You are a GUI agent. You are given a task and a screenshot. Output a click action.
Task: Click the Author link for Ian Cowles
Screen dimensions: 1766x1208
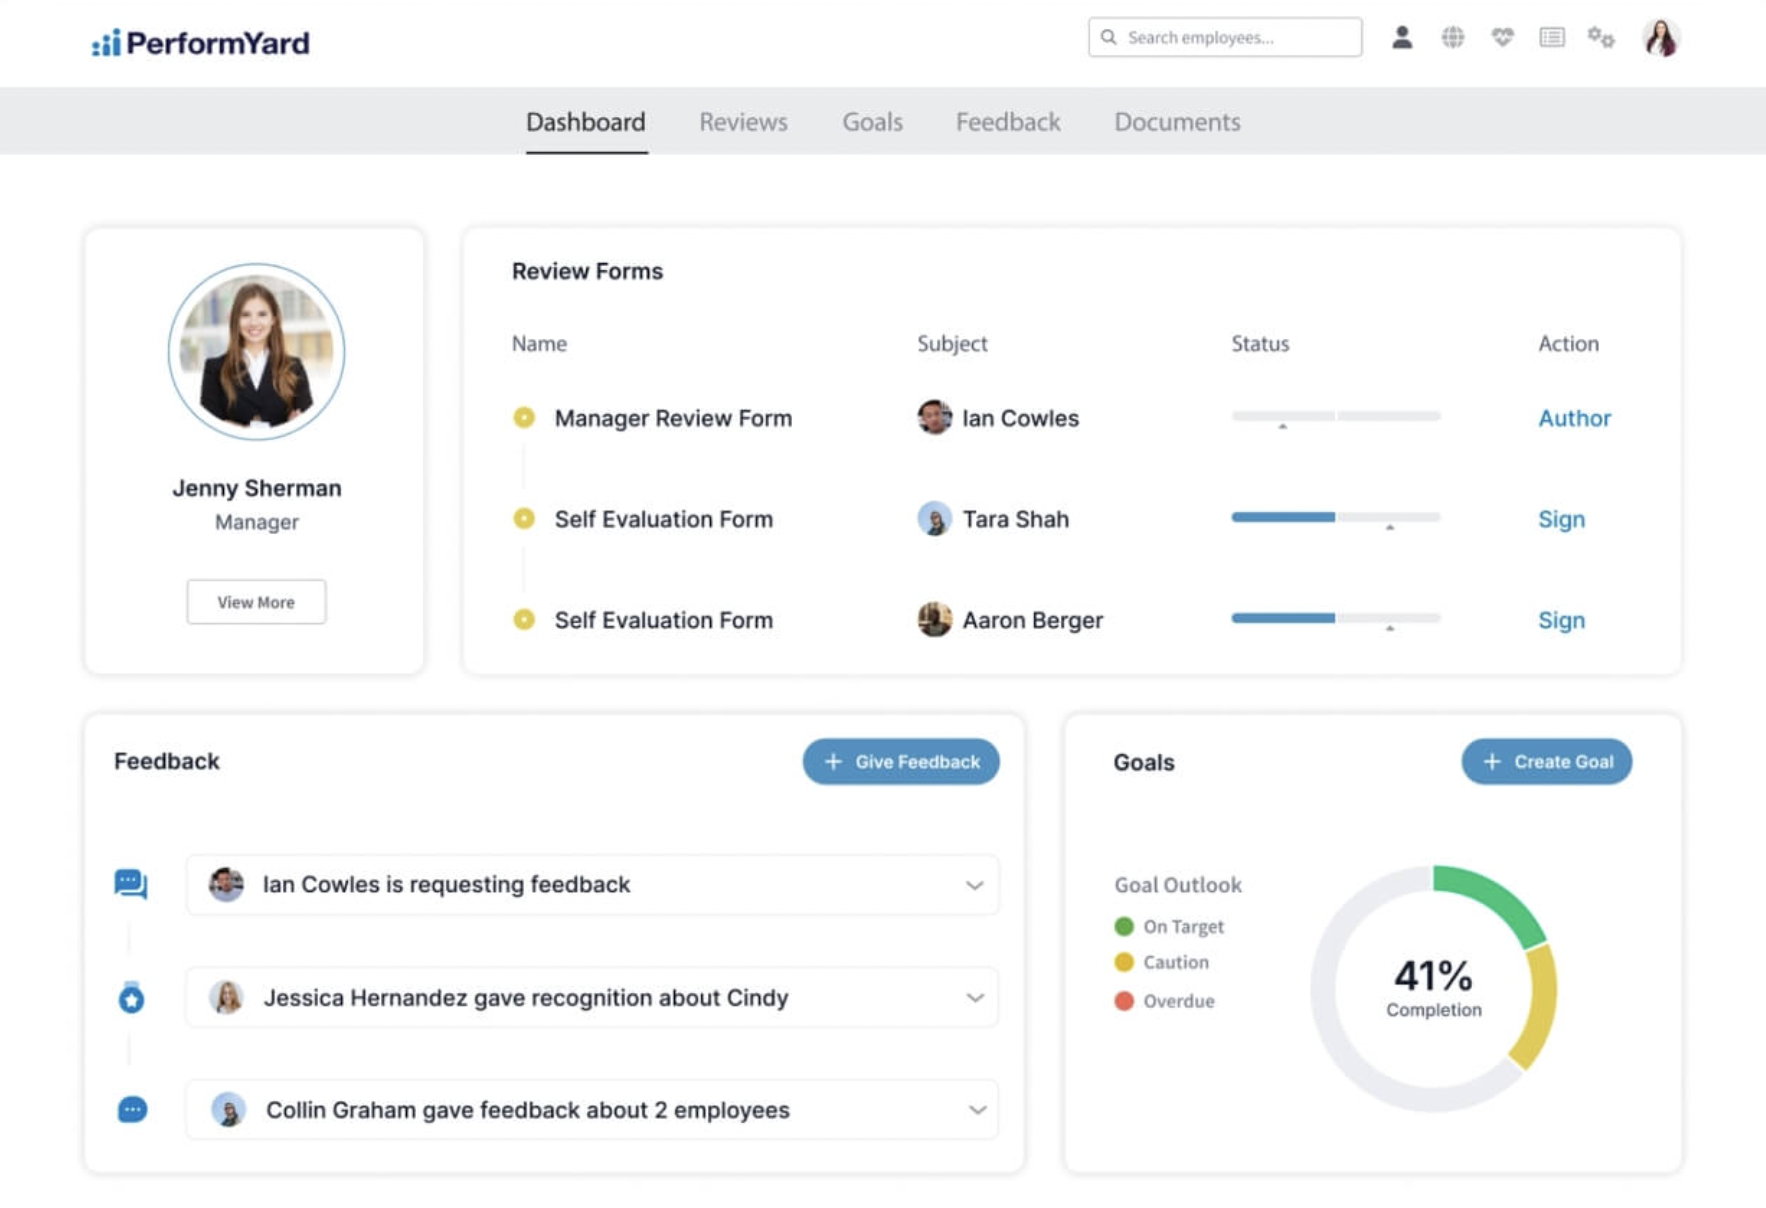1574,418
